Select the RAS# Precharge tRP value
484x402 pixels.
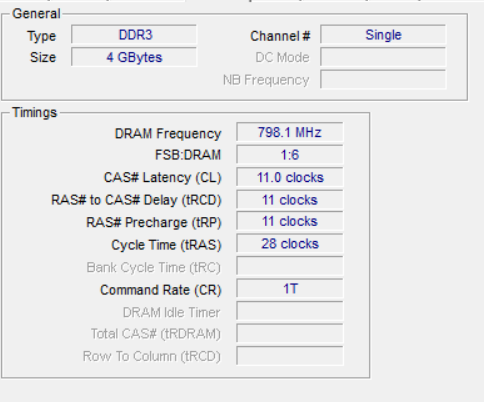pos(290,221)
